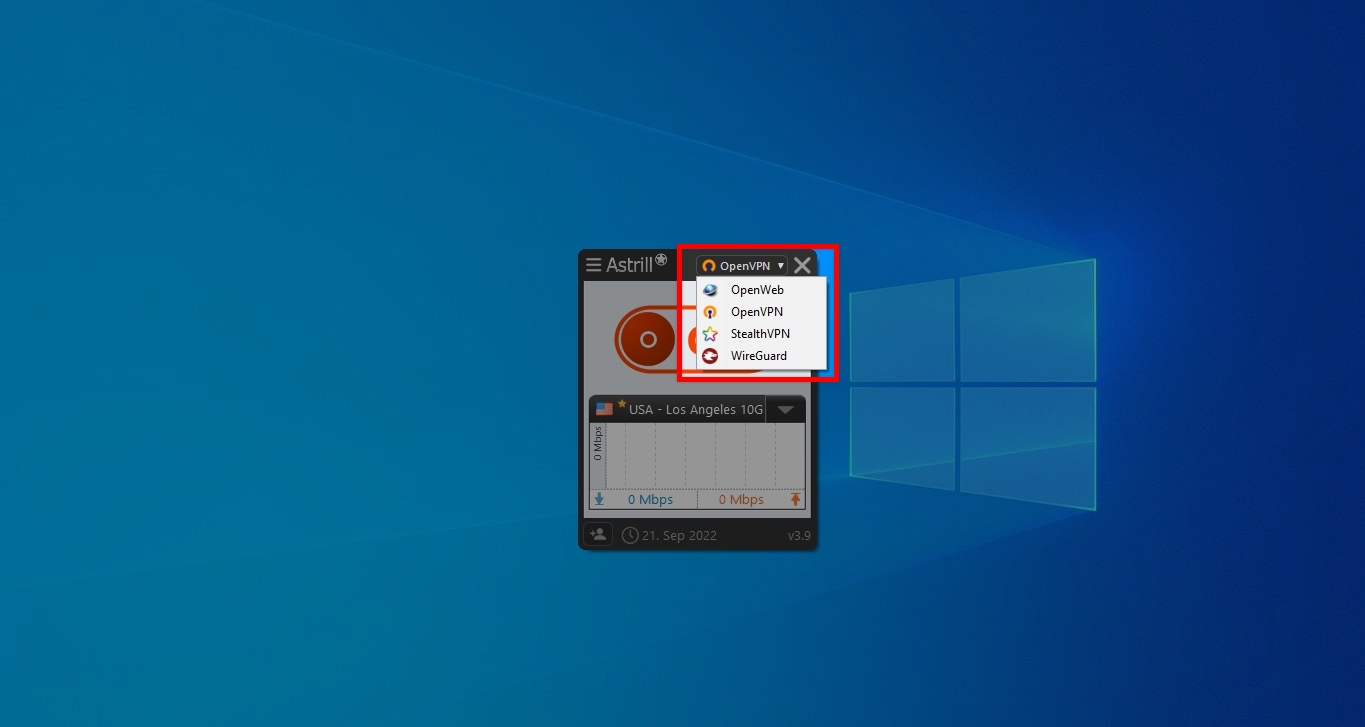
Task: Select OpenVPN from protocol list
Action: pyautogui.click(x=762, y=312)
